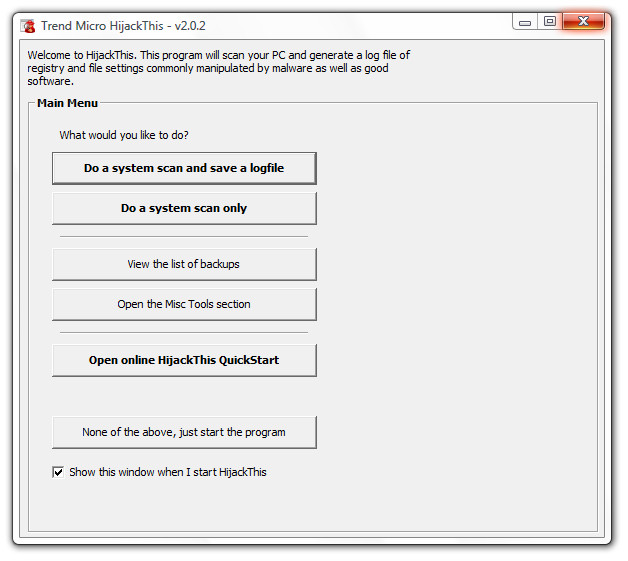
Task: Click the 'Main Menu' group label
Action: (67, 103)
